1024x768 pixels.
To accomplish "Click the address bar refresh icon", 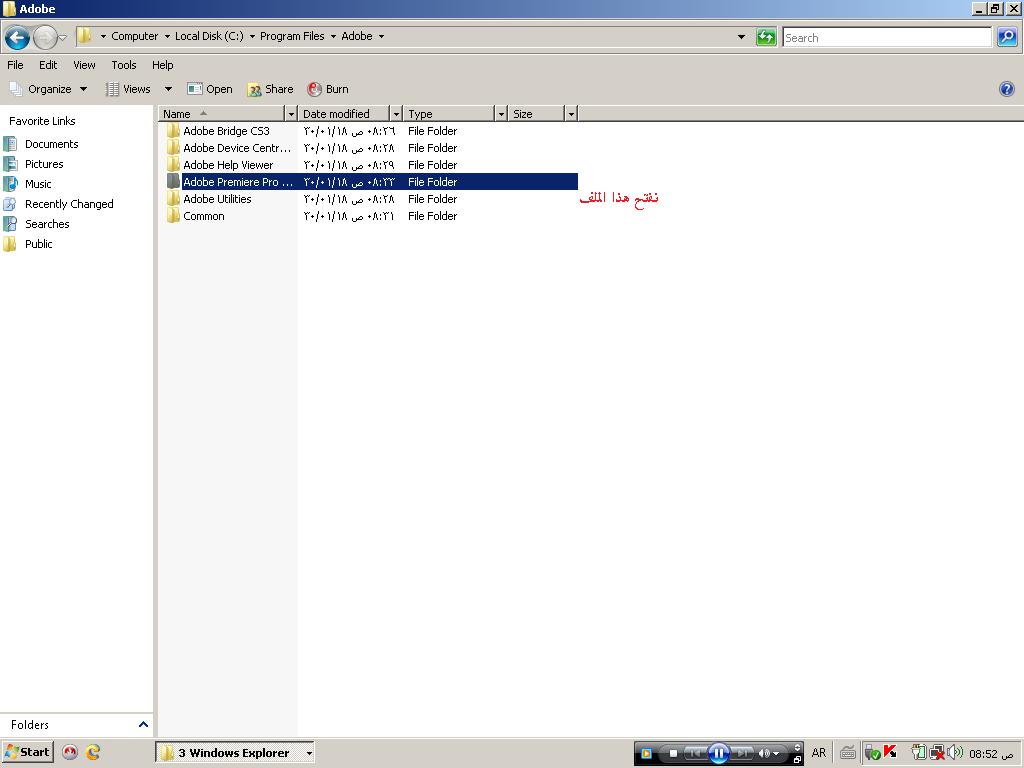I will pos(766,37).
